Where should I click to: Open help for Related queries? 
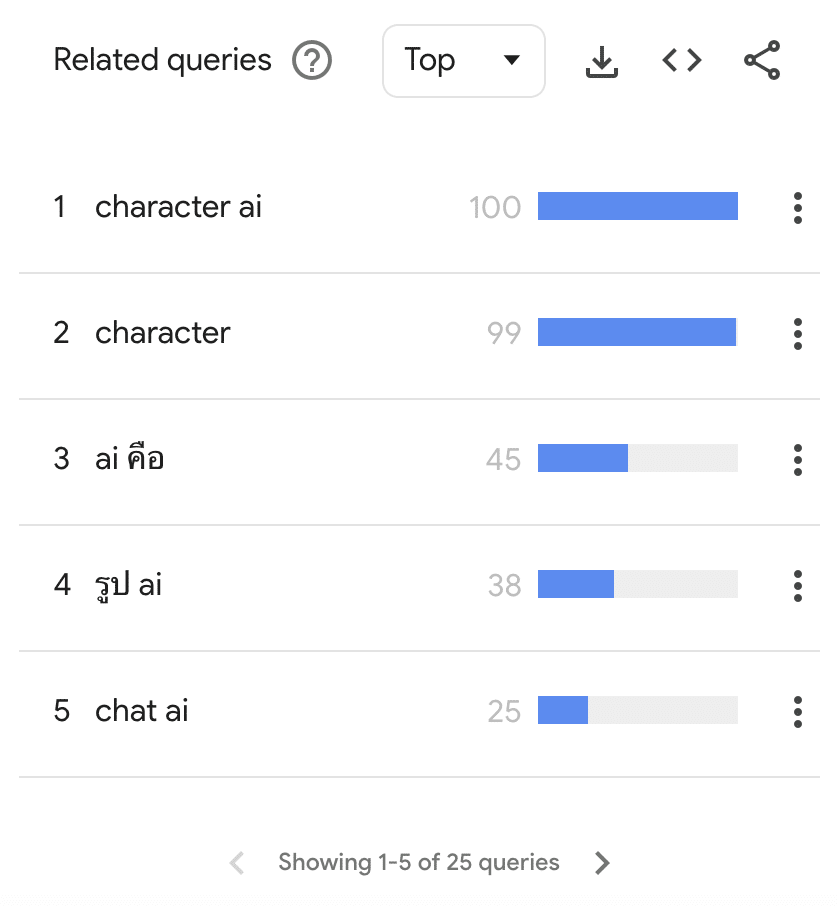coord(312,60)
